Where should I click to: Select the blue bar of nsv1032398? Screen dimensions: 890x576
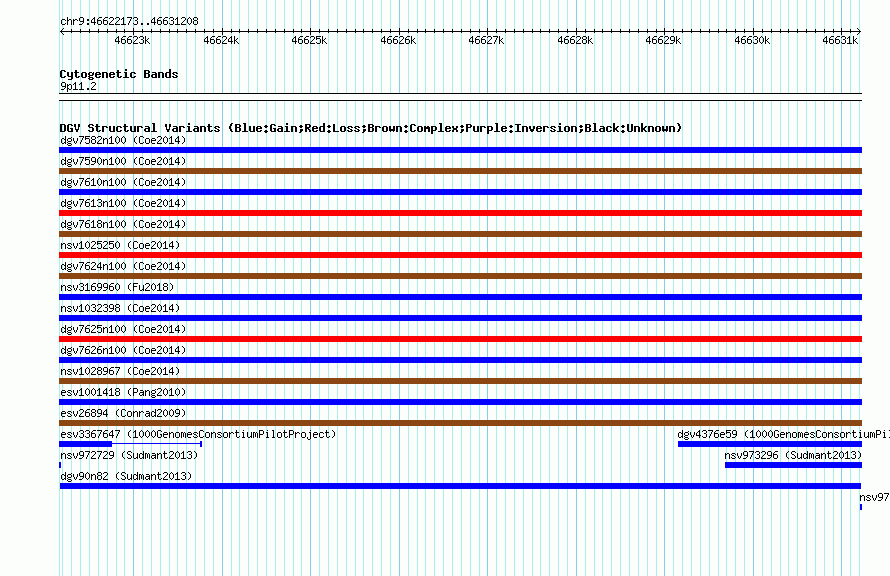[x=460, y=318]
